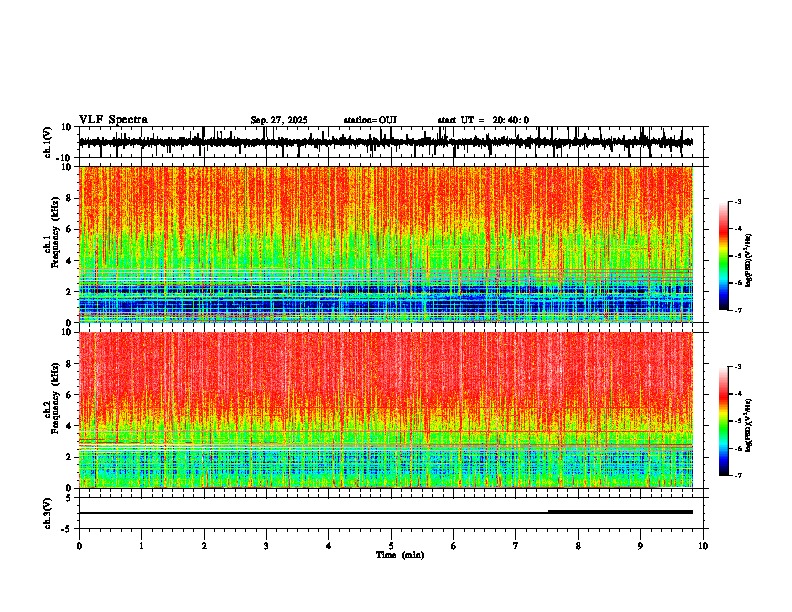Click the ch.1 color bar log(PSD) label
This screenshot has height=612, width=792.
click(748, 261)
